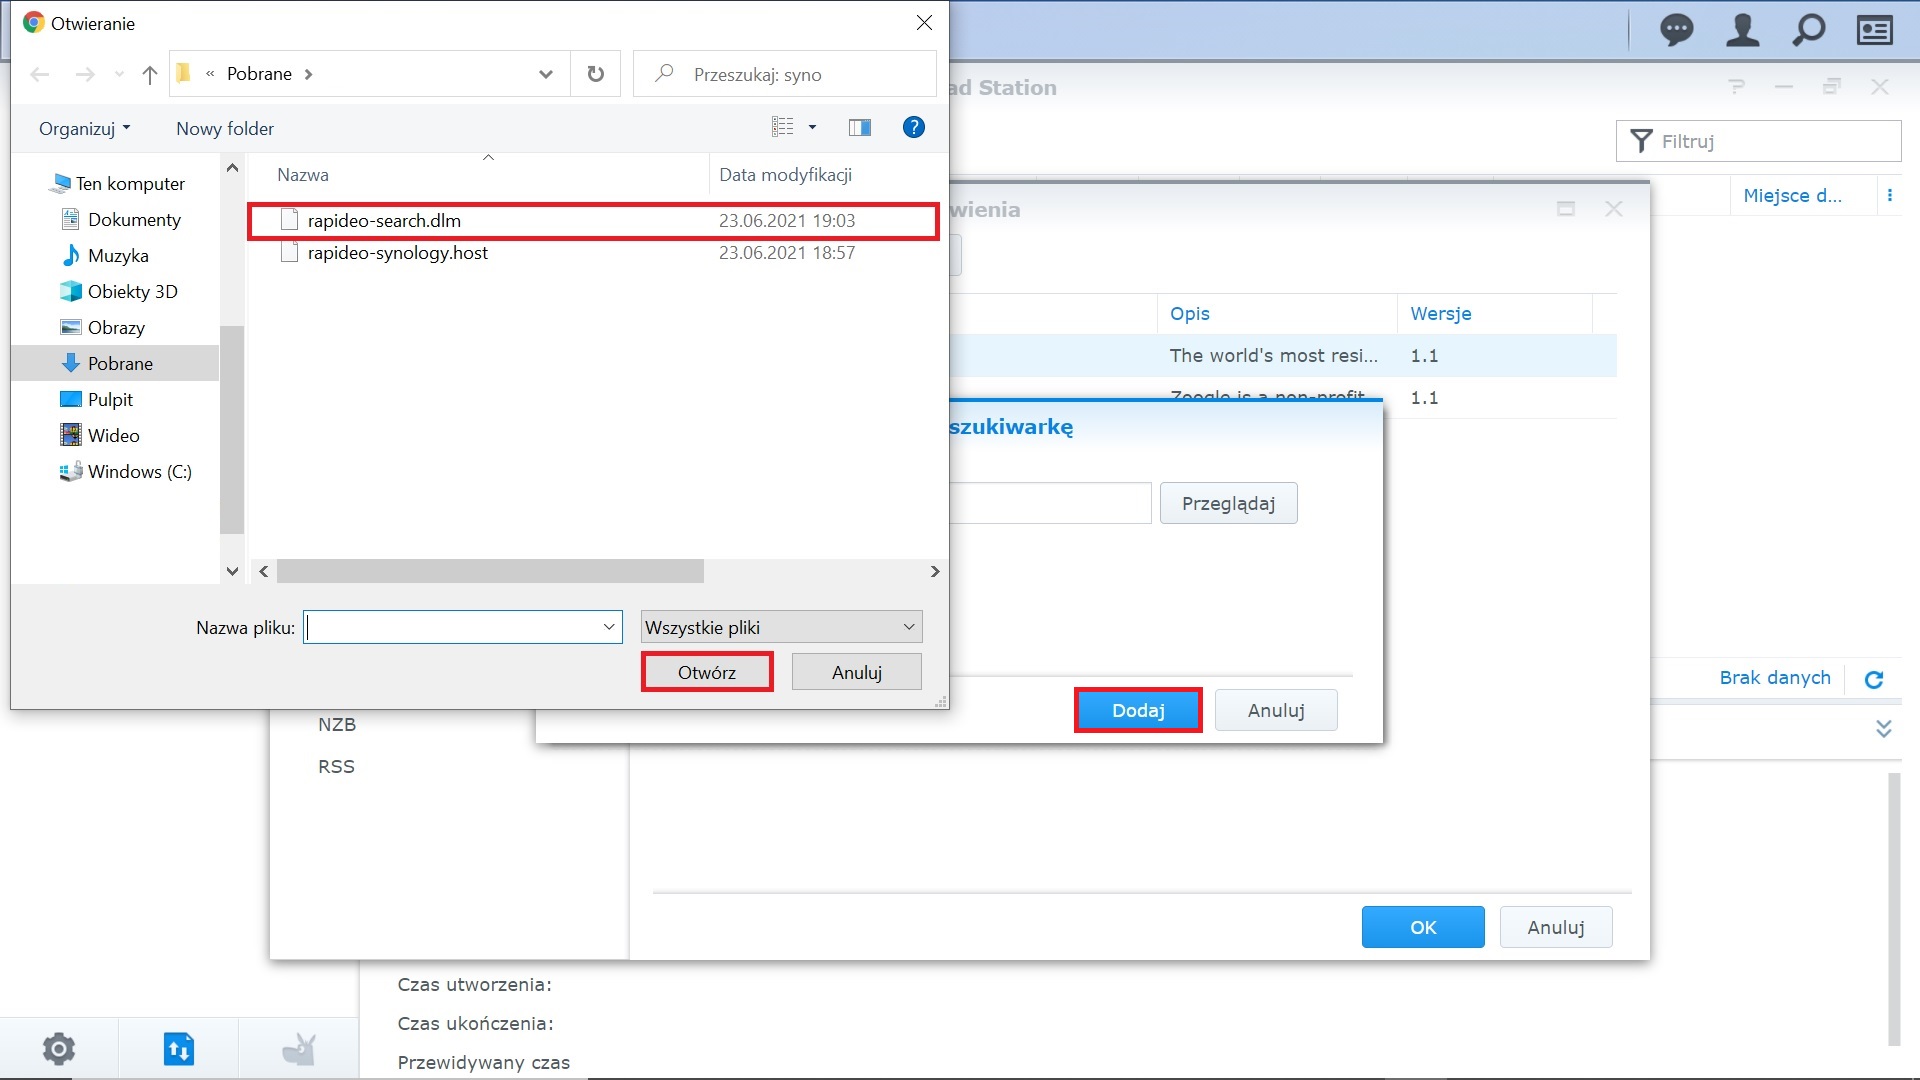
Task: Open DSM search magnifier icon
Action: pyautogui.click(x=1808, y=30)
